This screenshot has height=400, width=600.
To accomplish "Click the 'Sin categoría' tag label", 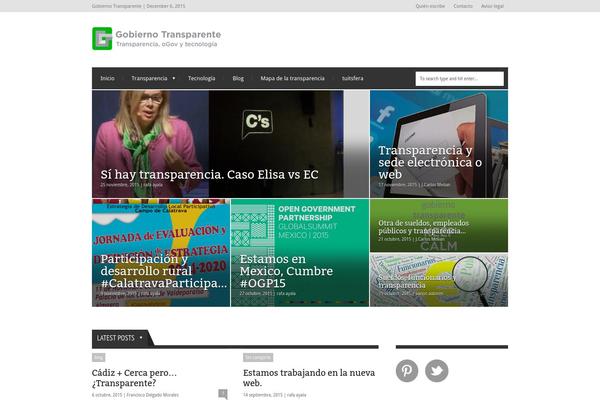I will point(258,357).
